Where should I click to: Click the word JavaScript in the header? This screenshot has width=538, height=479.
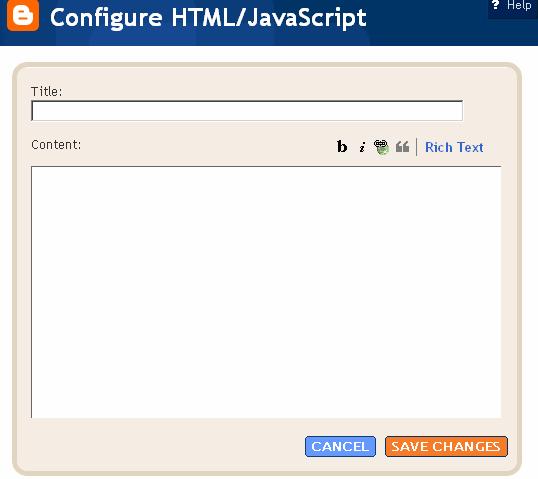point(307,18)
